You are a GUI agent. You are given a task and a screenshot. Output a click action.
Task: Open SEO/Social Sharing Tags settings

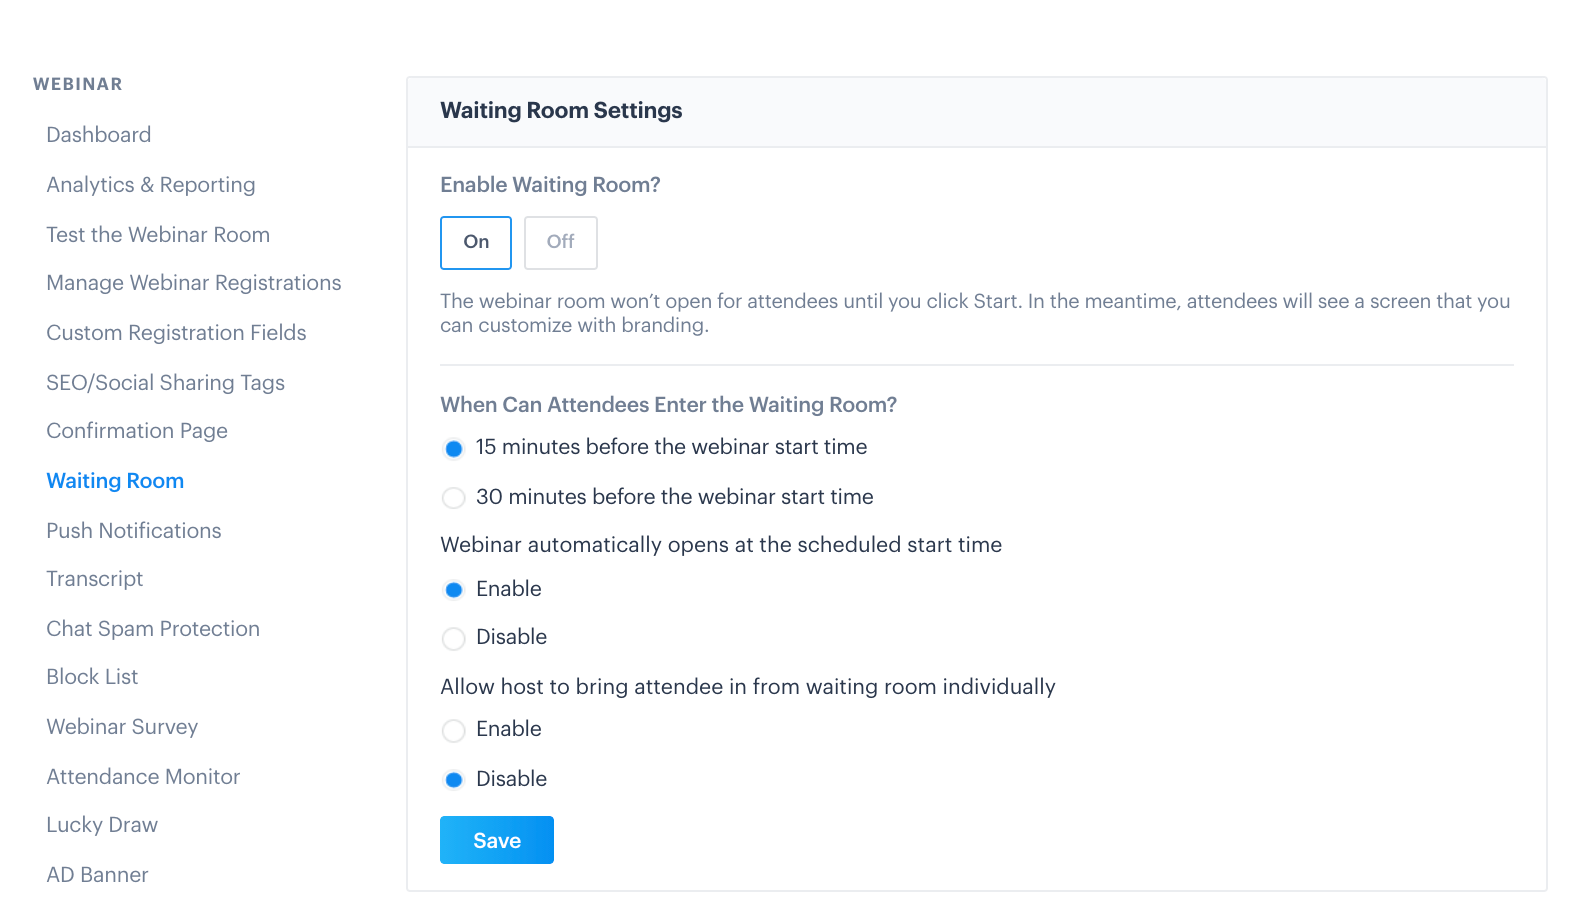coord(166,383)
